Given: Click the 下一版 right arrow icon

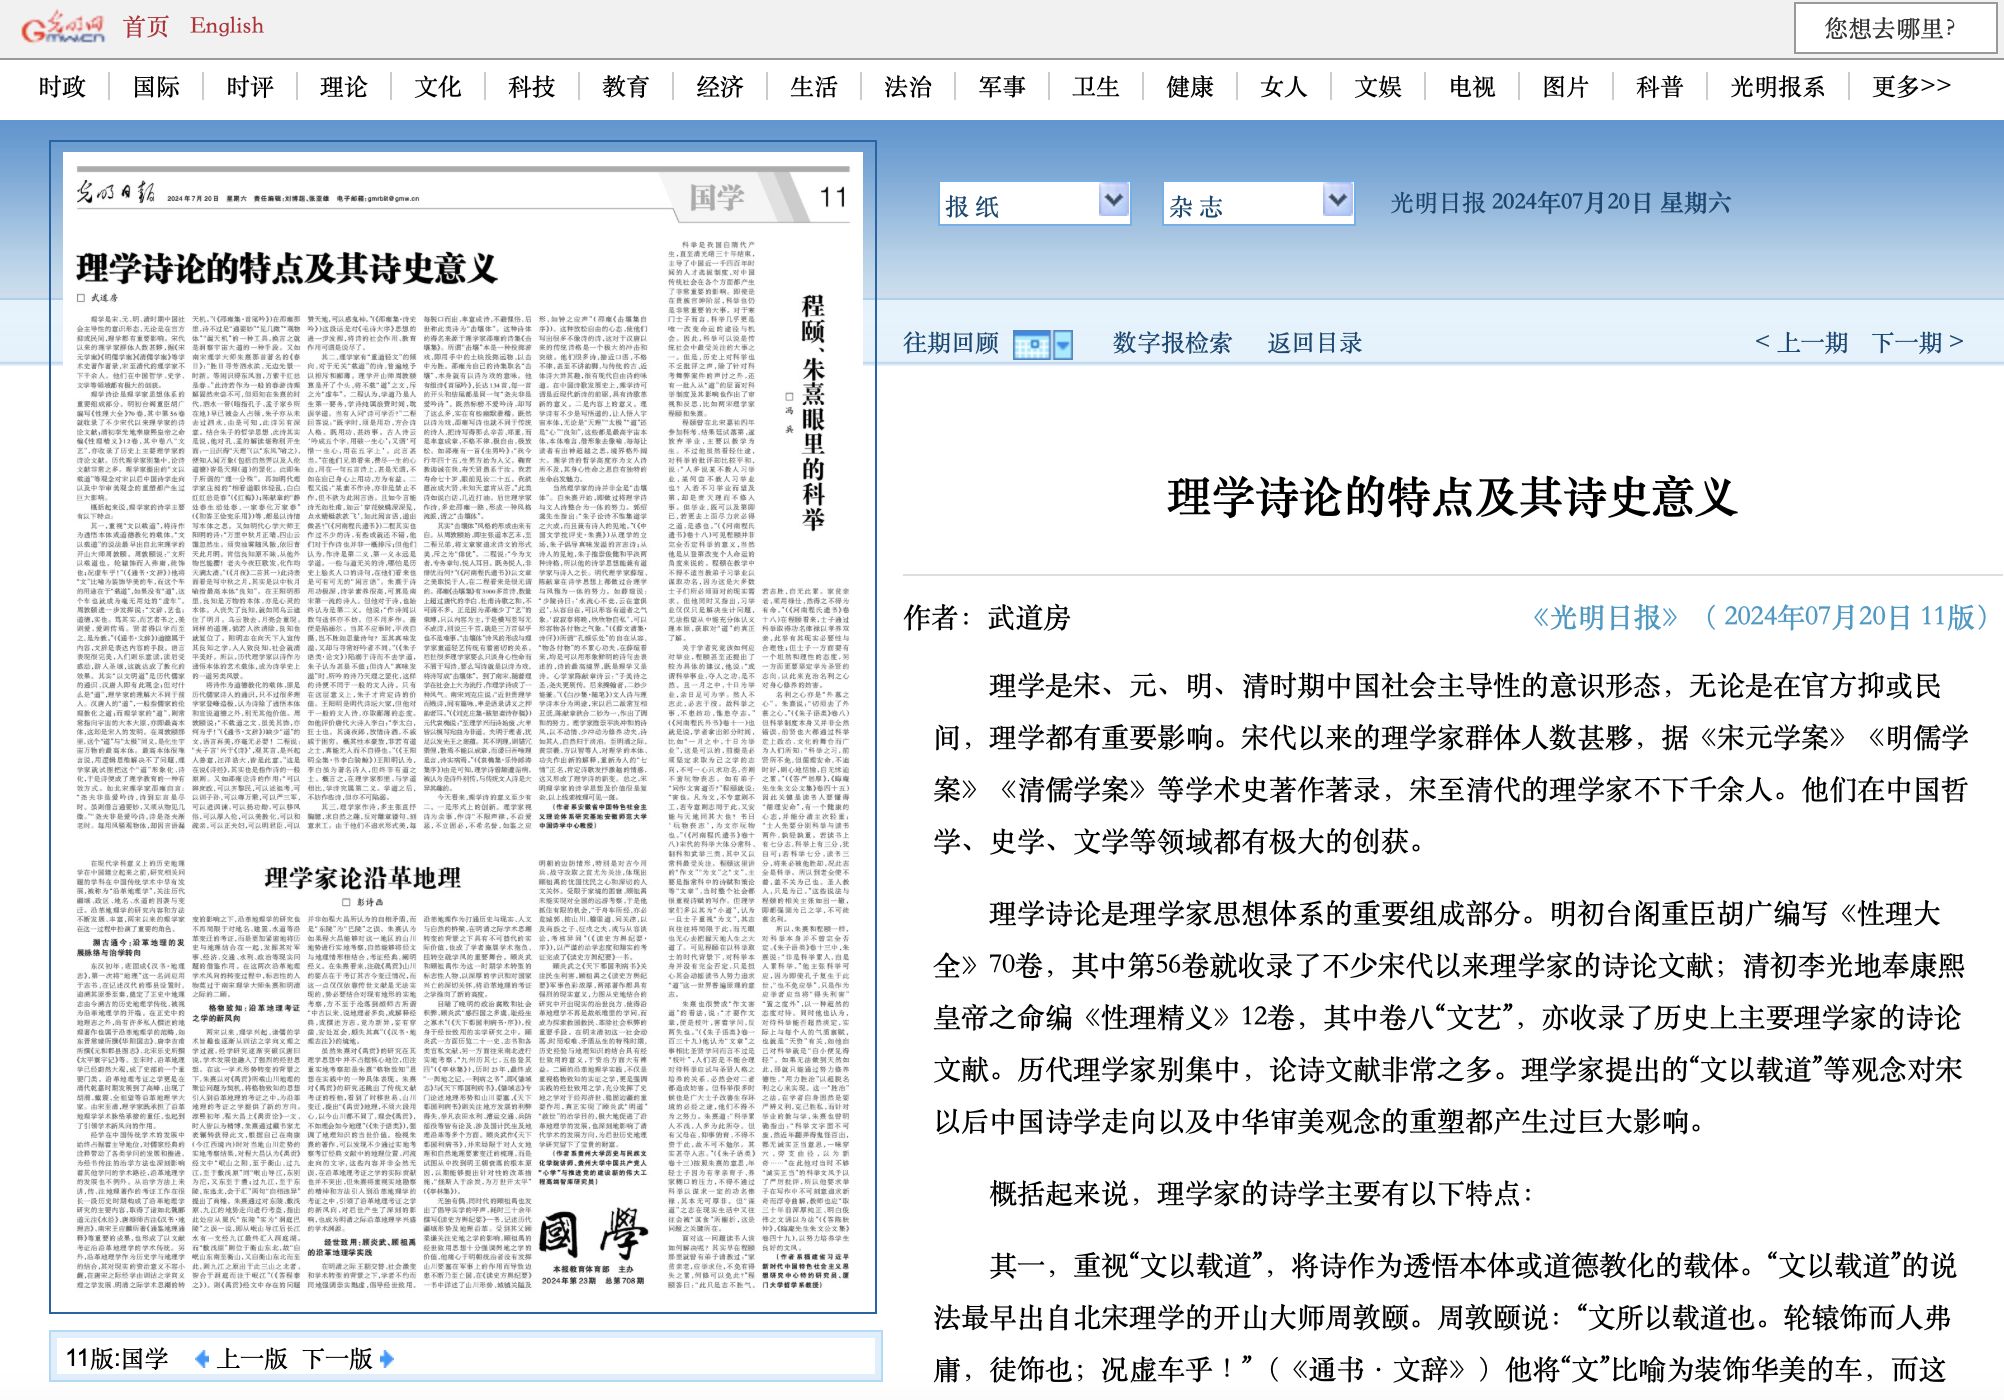Looking at the screenshot, I should [x=387, y=1358].
